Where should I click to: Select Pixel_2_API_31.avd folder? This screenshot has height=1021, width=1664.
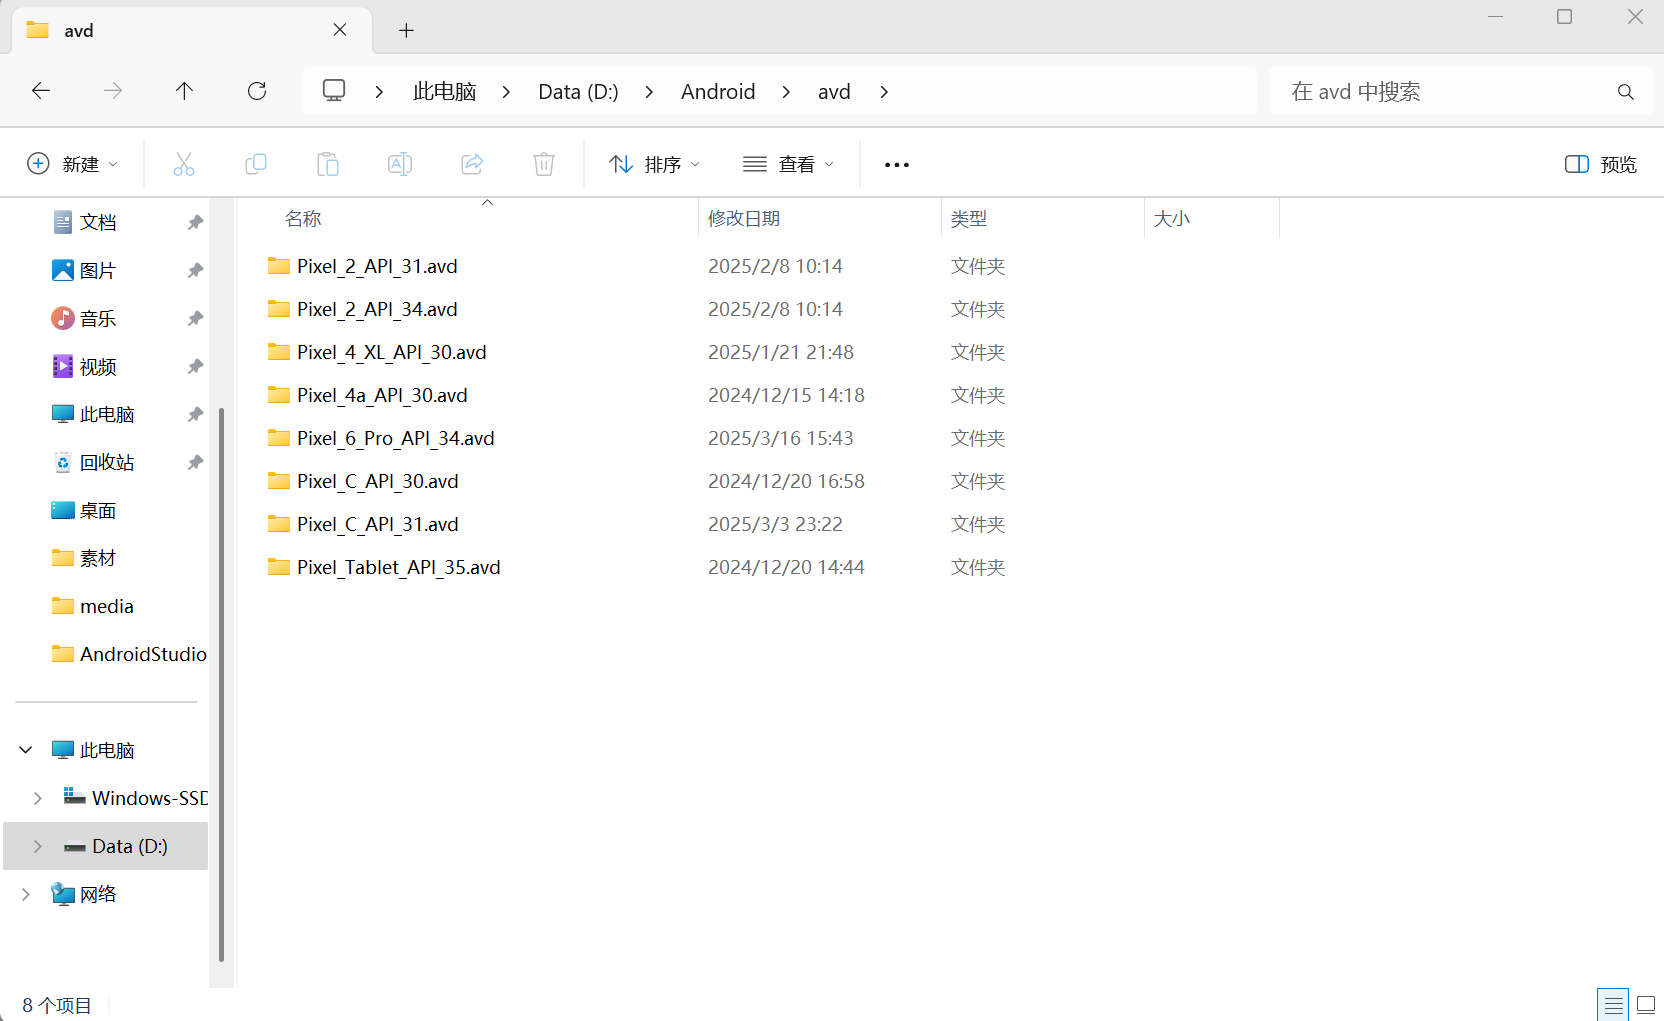point(377,266)
